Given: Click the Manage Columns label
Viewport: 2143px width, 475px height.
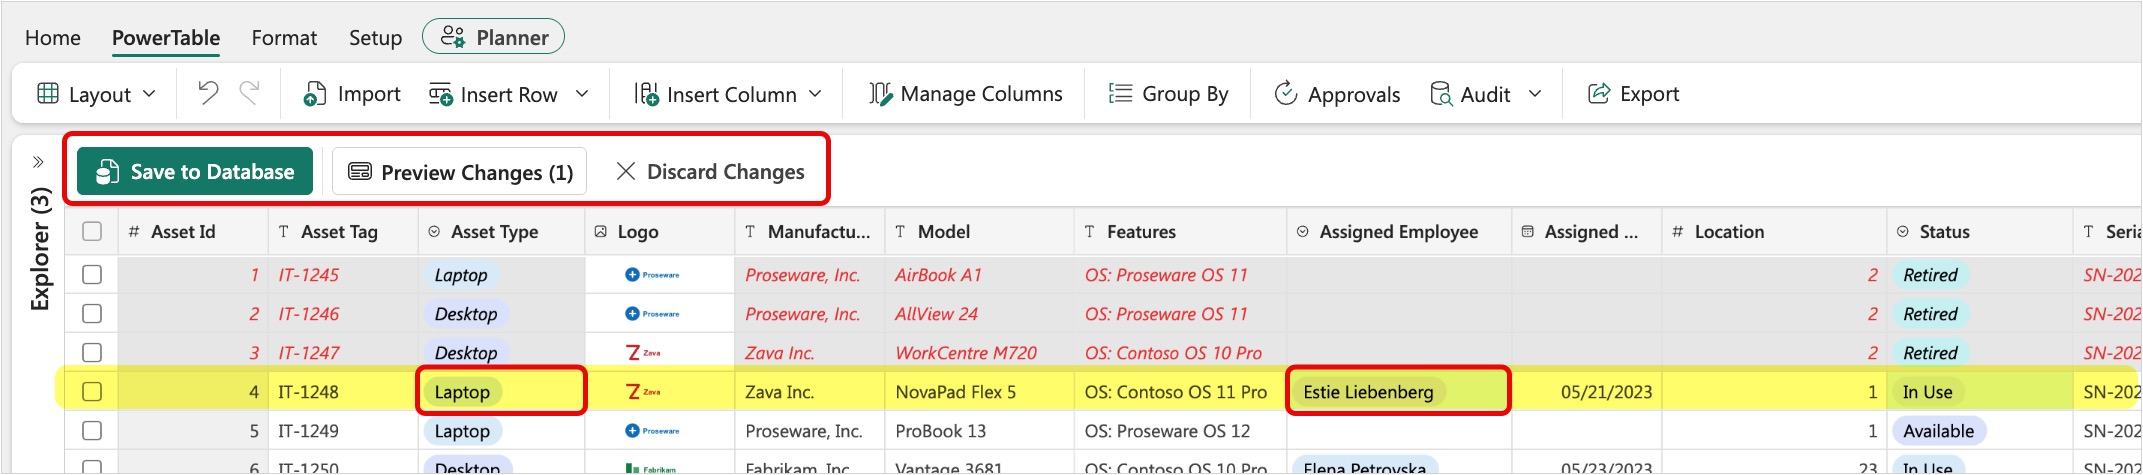Looking at the screenshot, I should coord(982,94).
